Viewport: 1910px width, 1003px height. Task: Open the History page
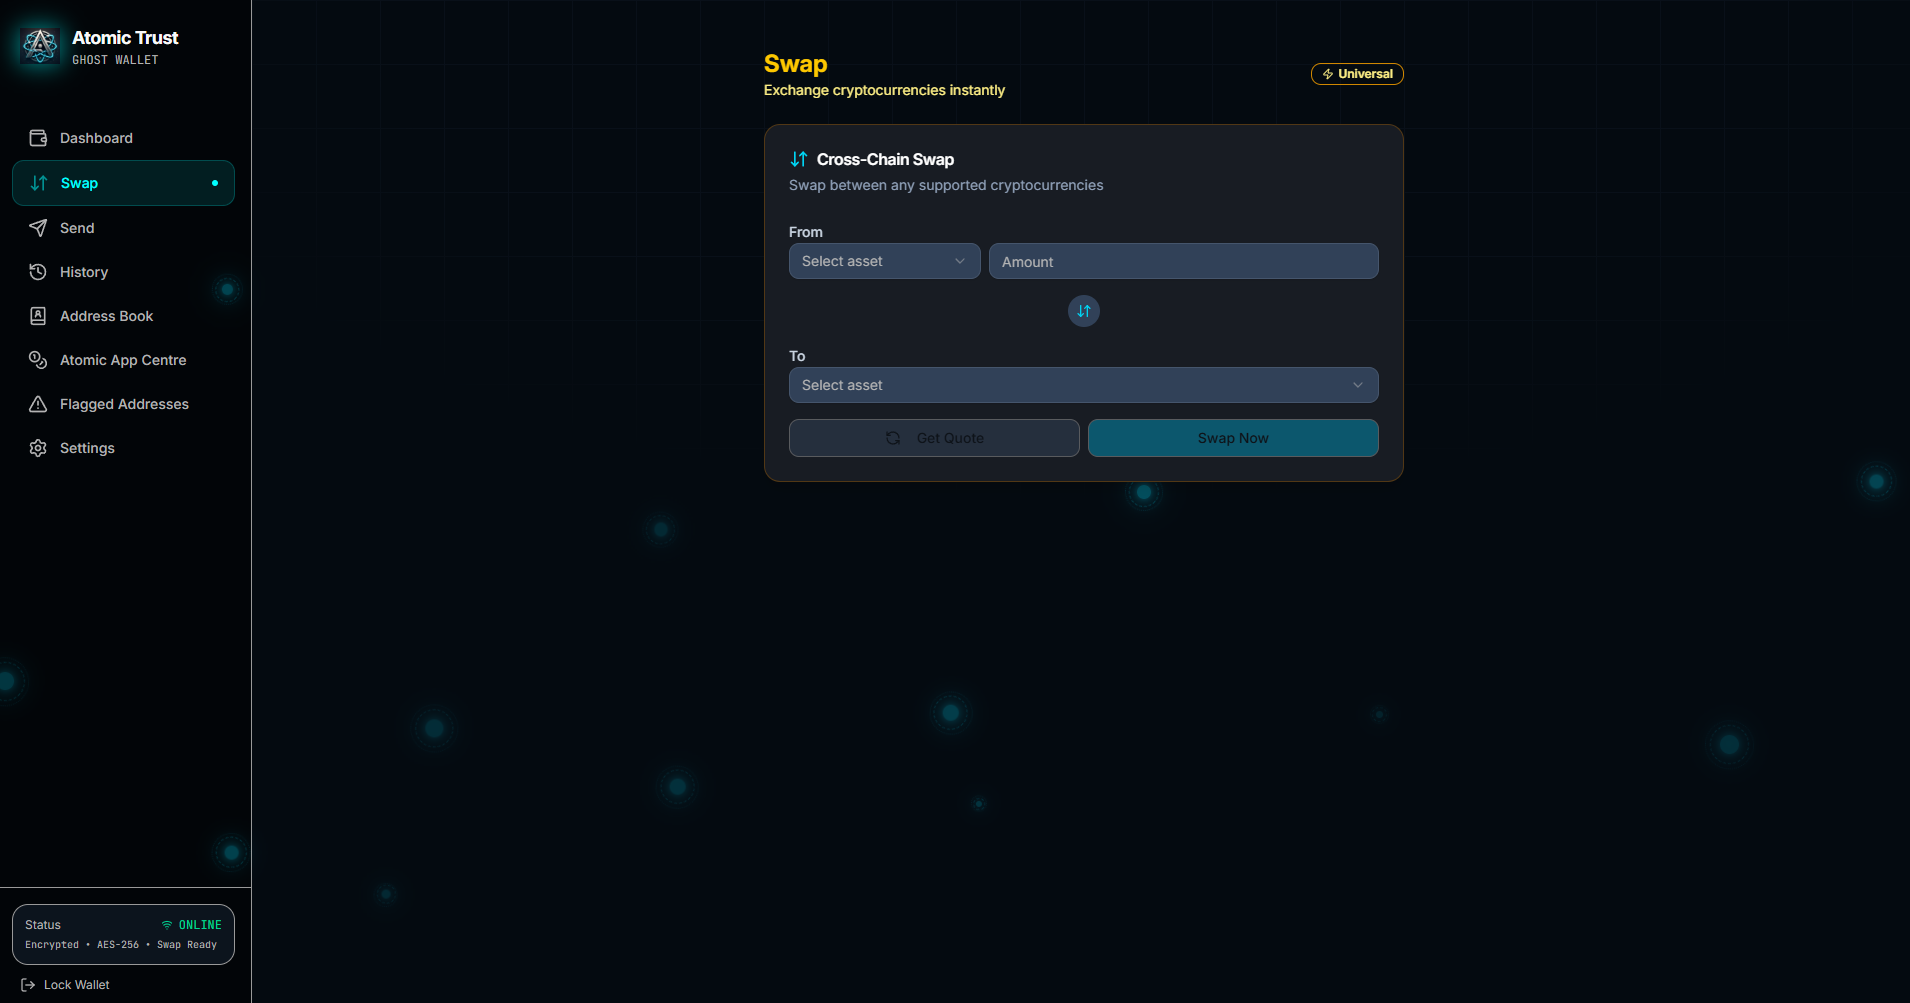(123, 272)
